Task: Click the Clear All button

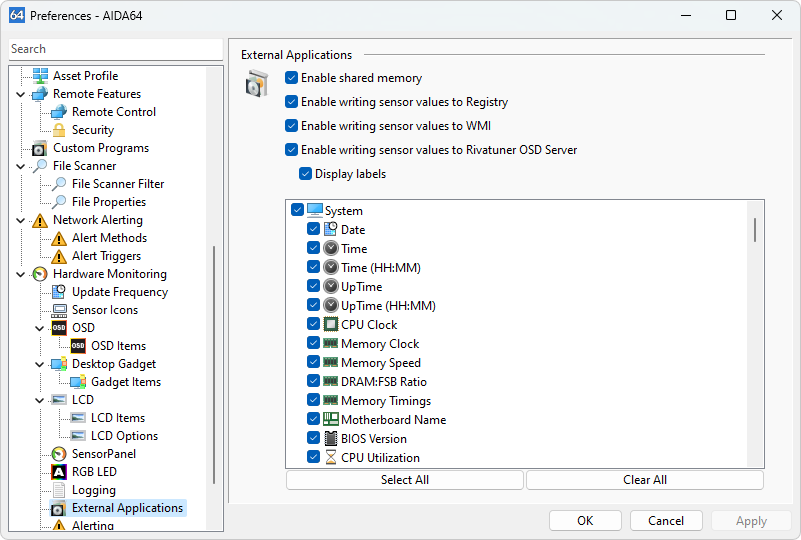Action: [x=644, y=480]
